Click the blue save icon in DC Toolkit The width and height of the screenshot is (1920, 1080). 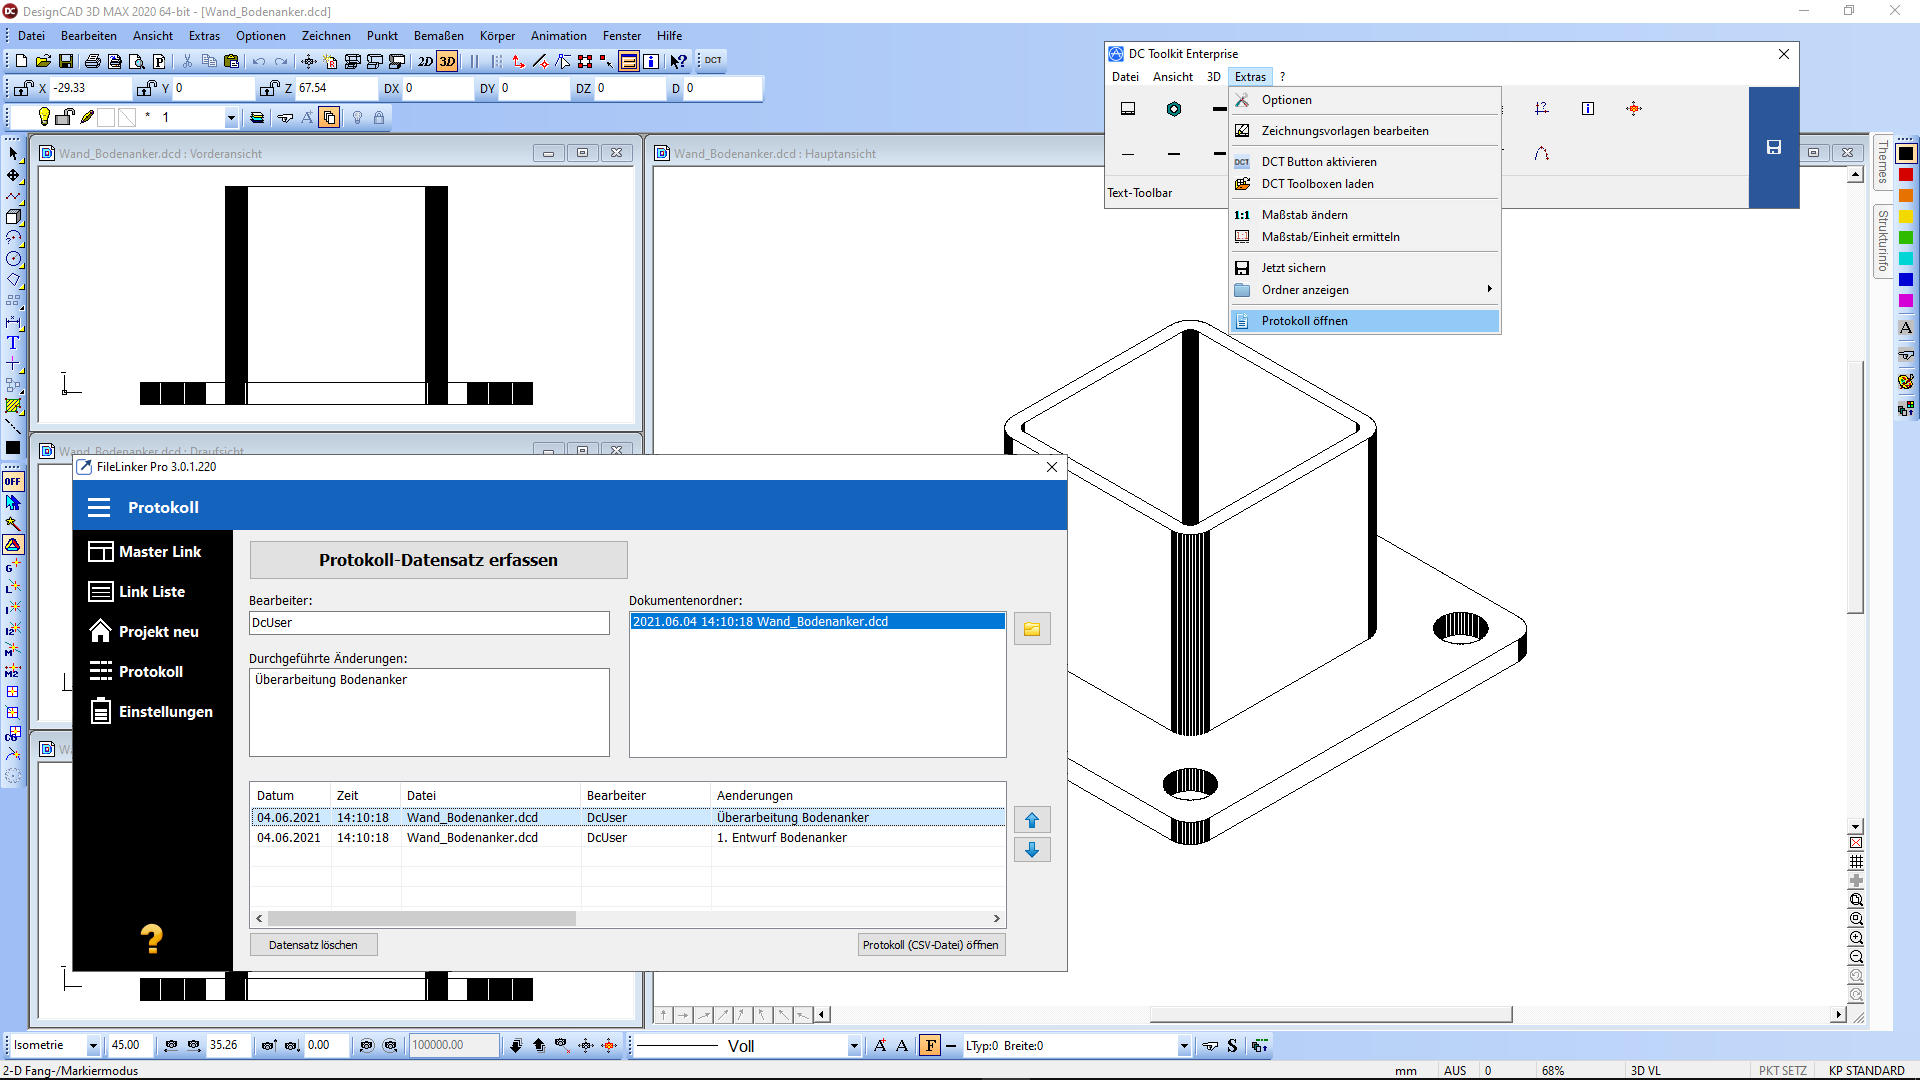[1773, 147]
